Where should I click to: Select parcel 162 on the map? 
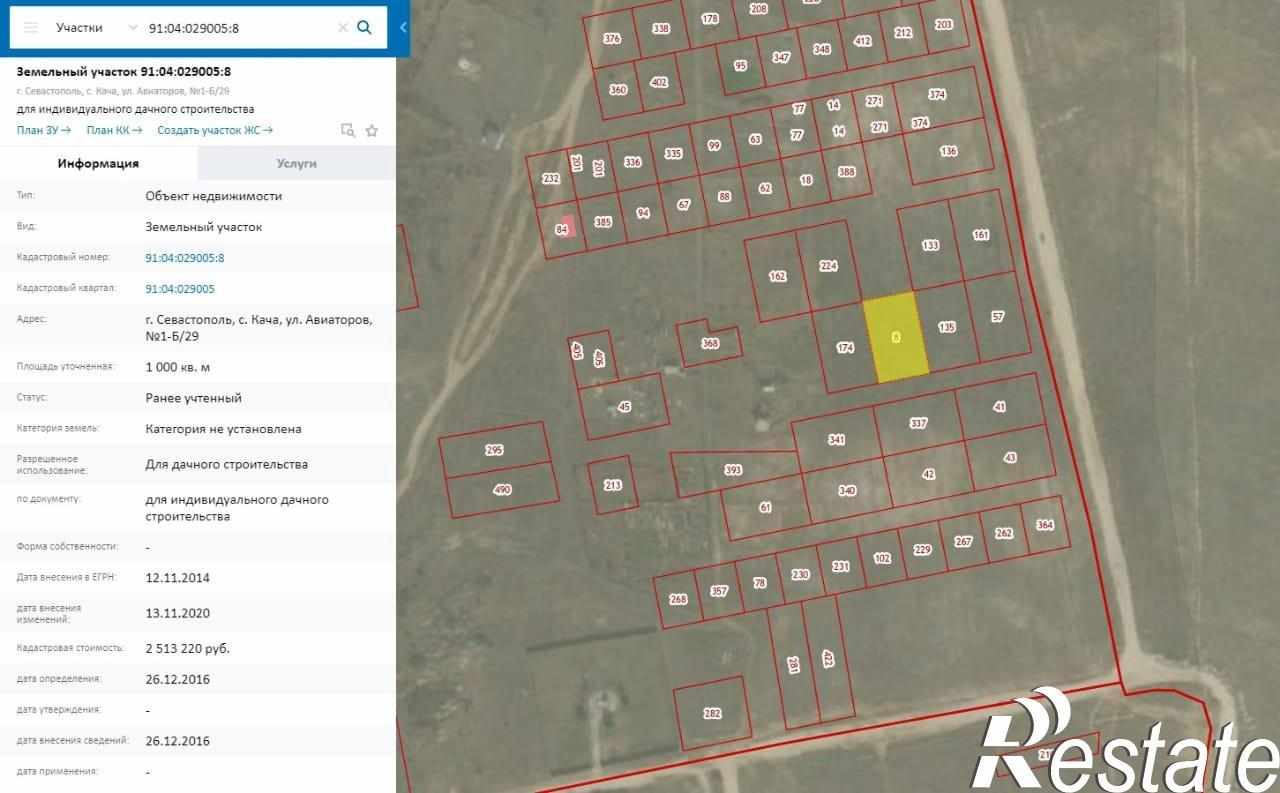777,276
